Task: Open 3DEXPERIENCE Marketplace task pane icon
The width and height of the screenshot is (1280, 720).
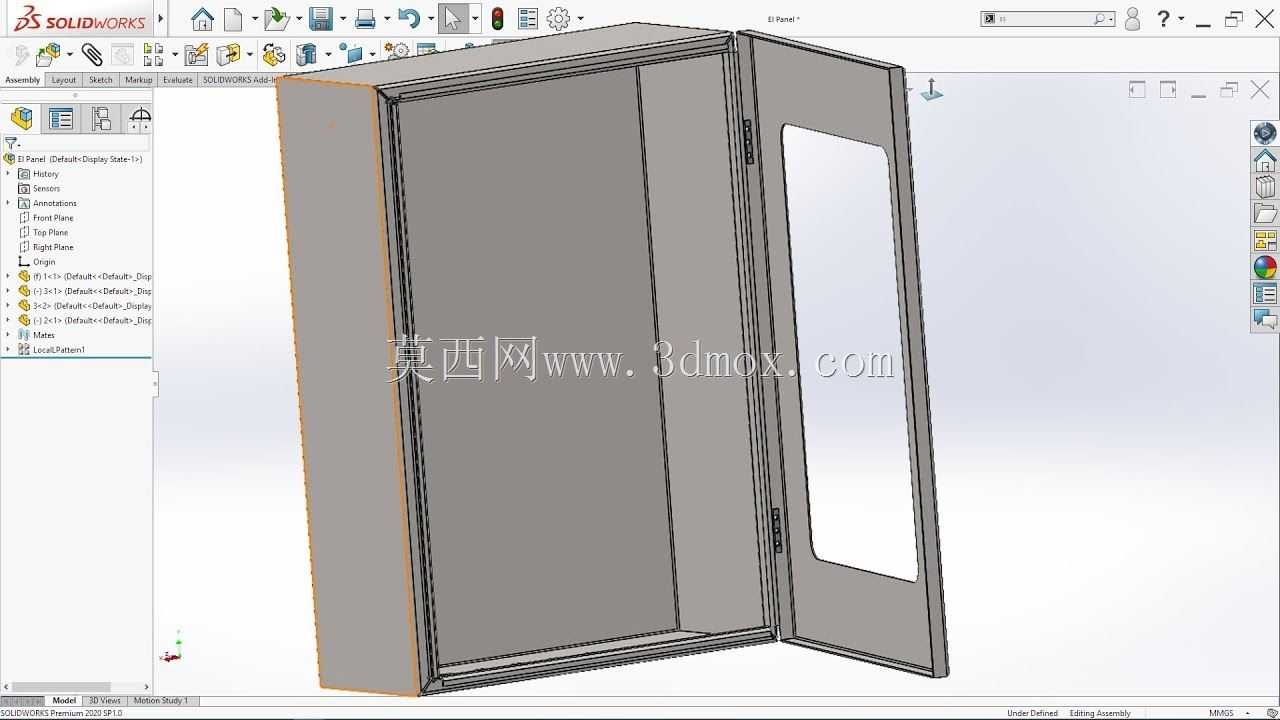Action: pos(1265,133)
